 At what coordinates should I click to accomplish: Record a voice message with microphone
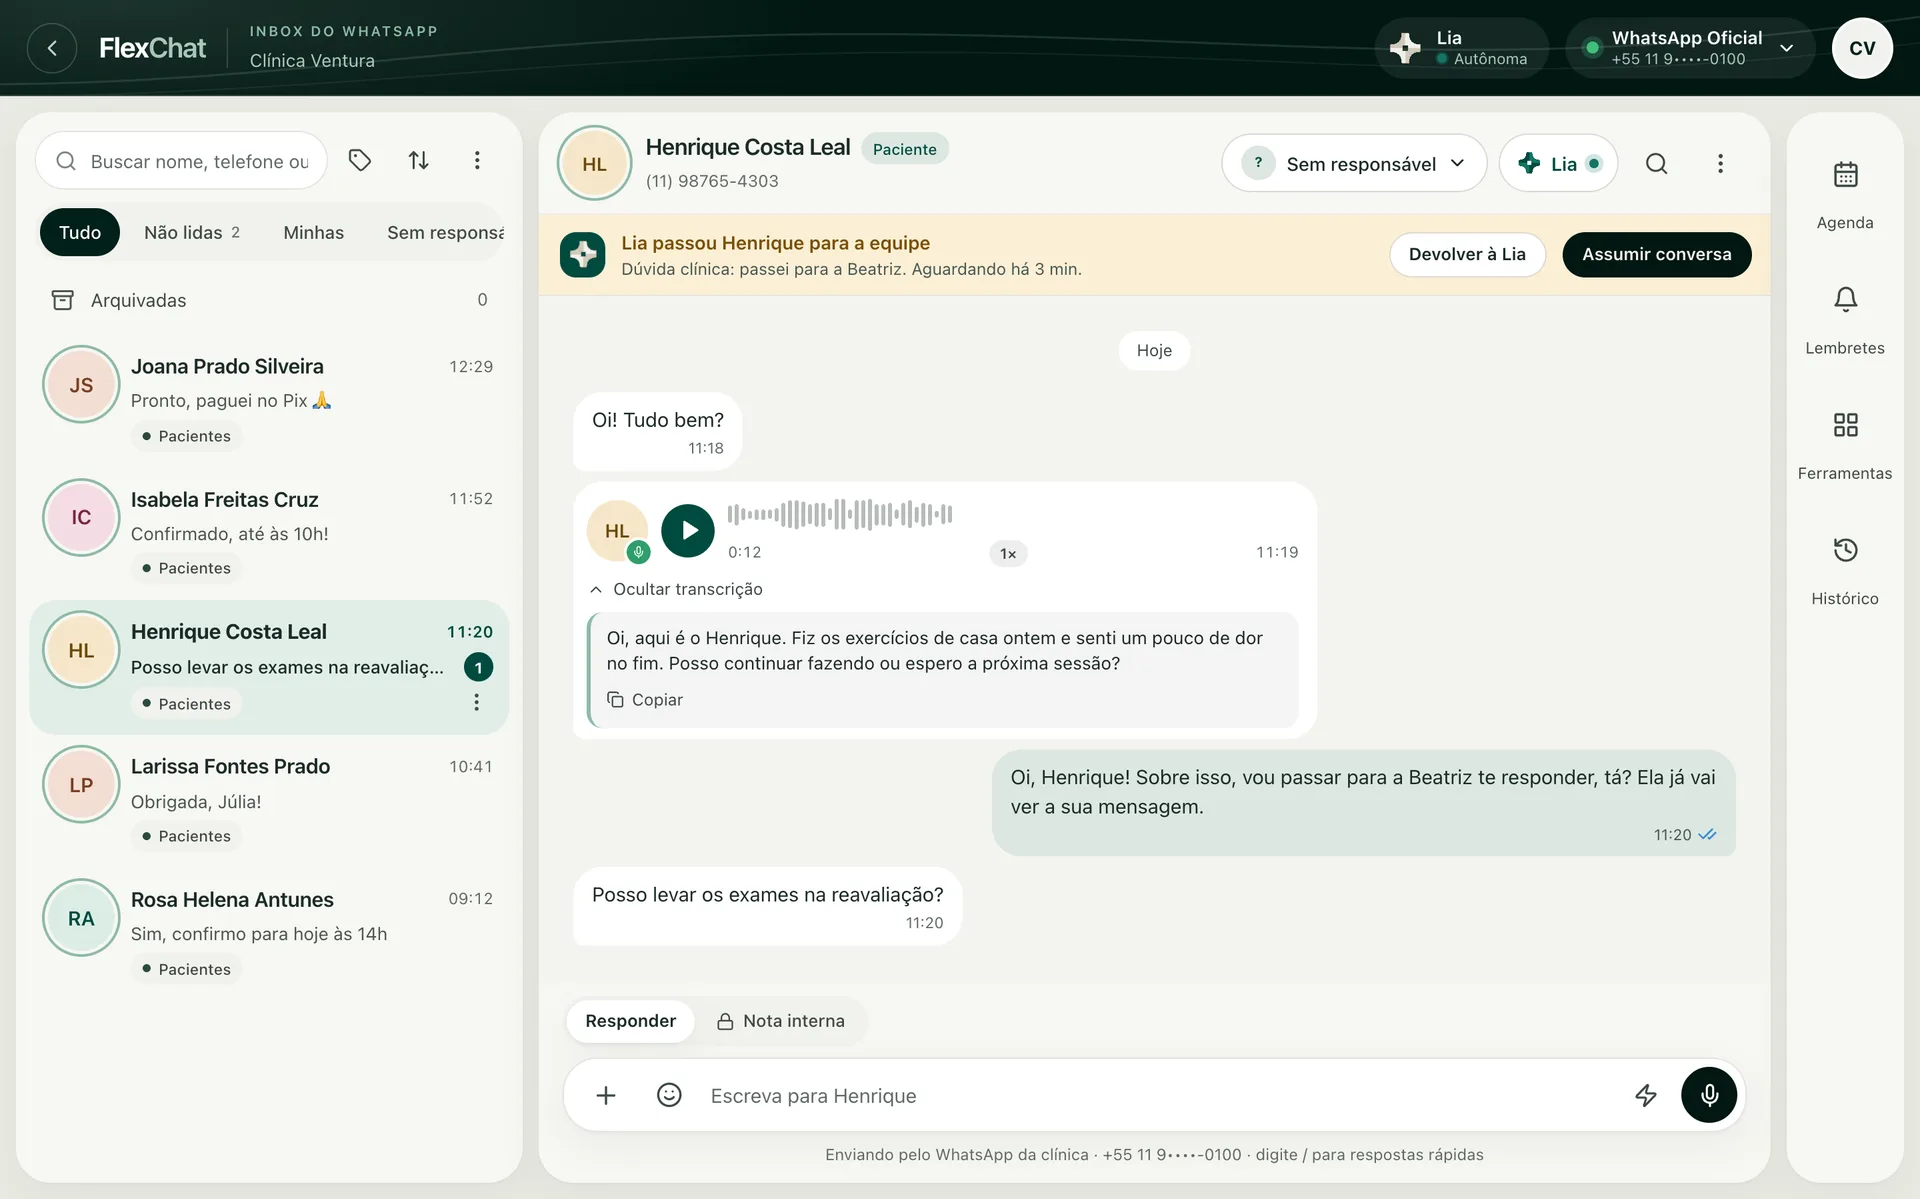click(x=1709, y=1095)
